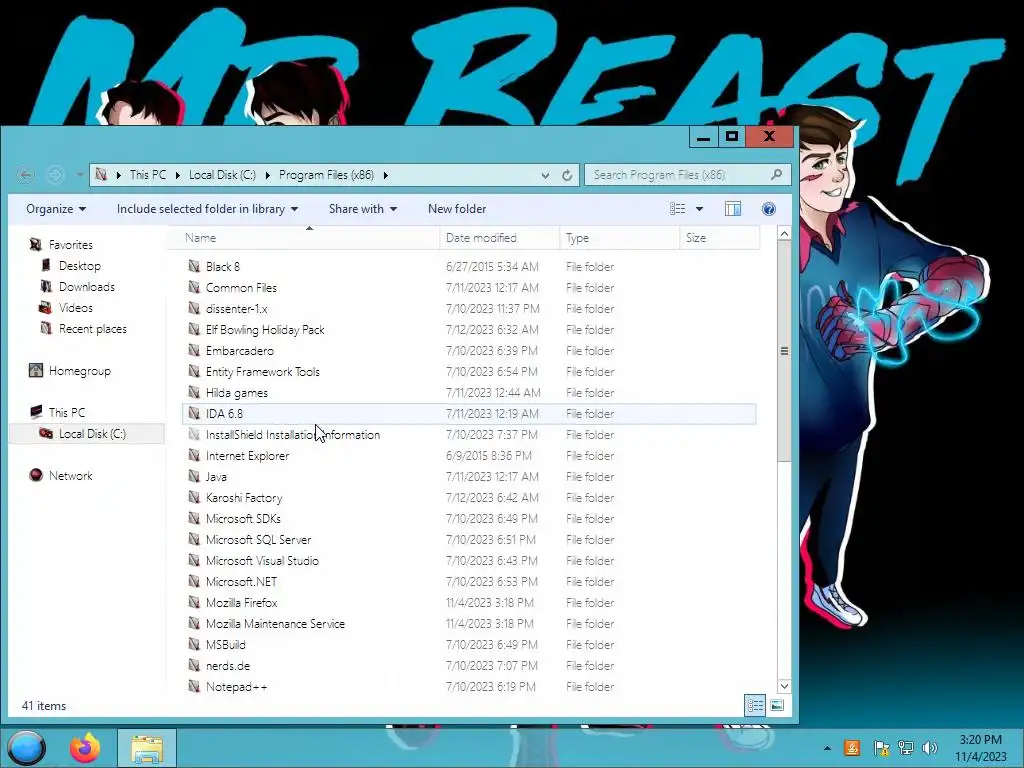
Task: Toggle the preview pane button
Action: pos(733,209)
